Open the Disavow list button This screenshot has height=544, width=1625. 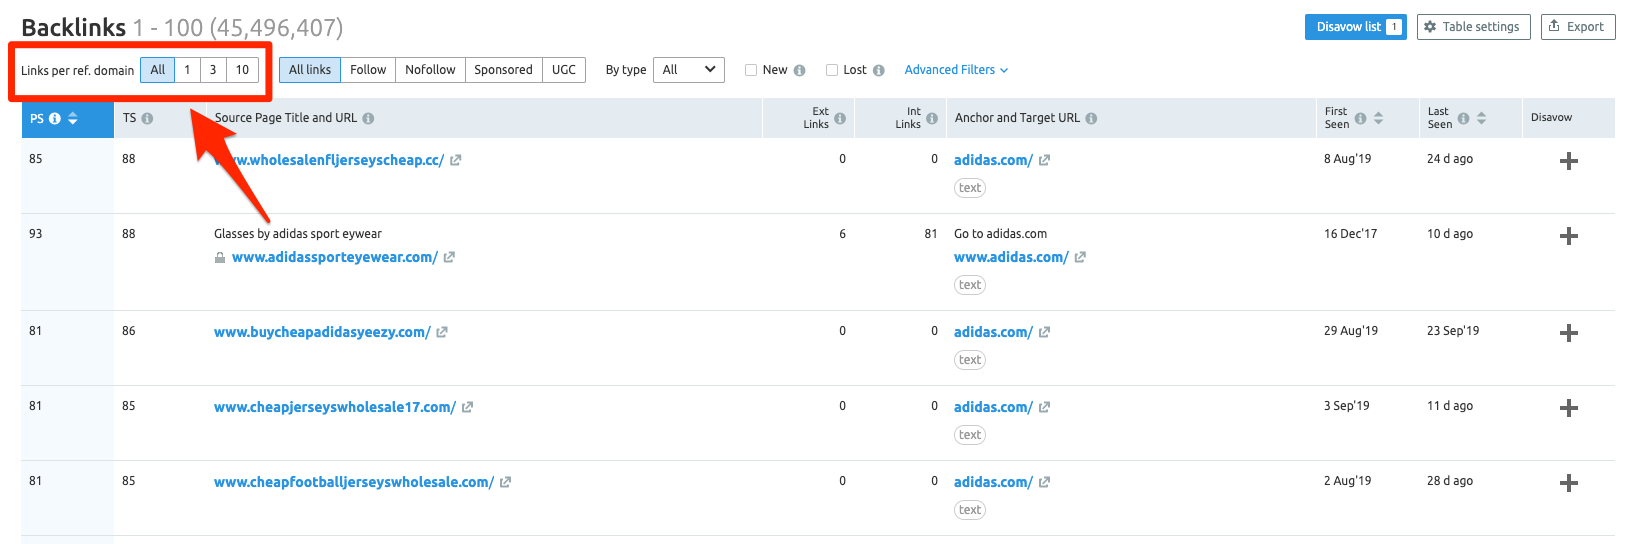coord(1355,27)
